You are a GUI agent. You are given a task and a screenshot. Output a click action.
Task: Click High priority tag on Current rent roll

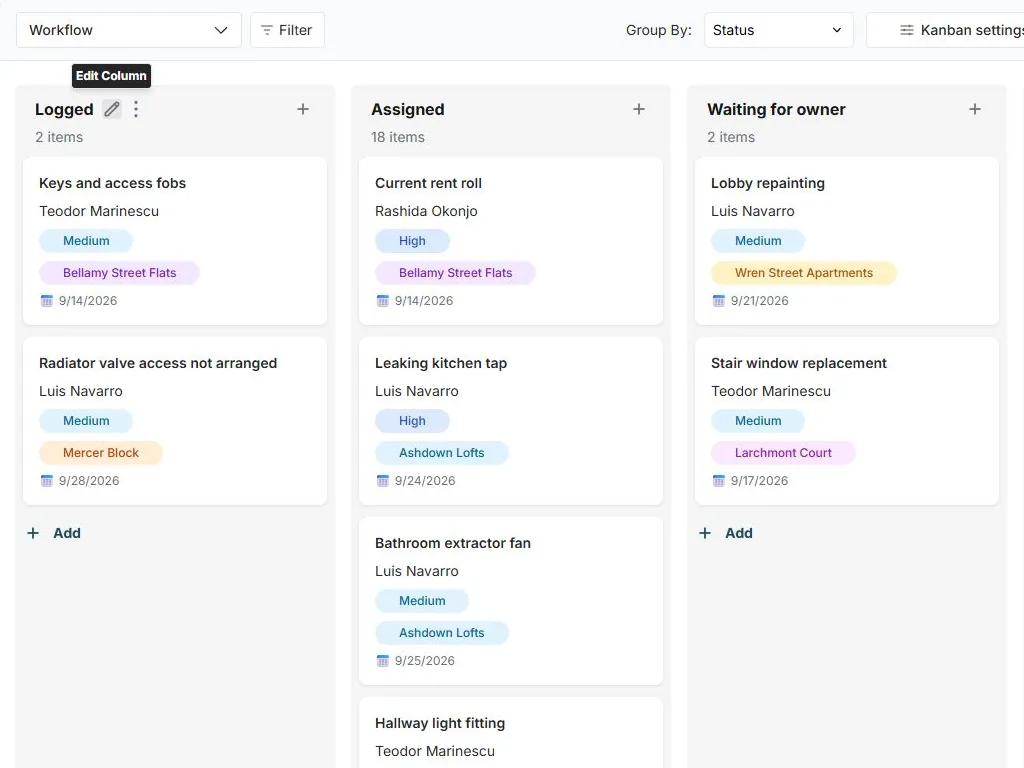(412, 241)
